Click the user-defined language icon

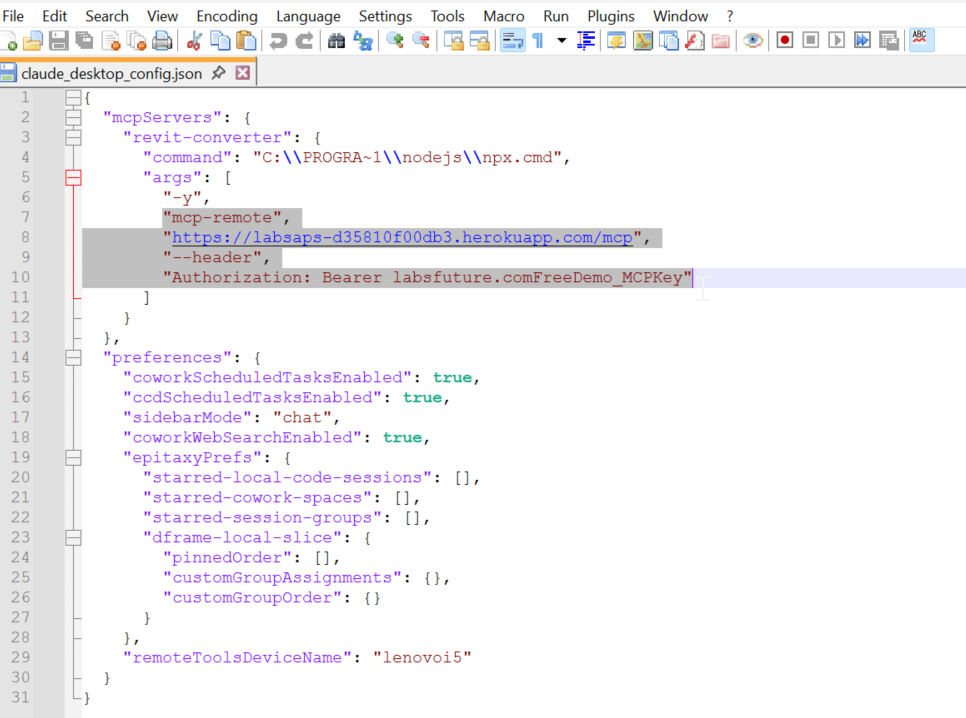pyautogui.click(x=616, y=41)
